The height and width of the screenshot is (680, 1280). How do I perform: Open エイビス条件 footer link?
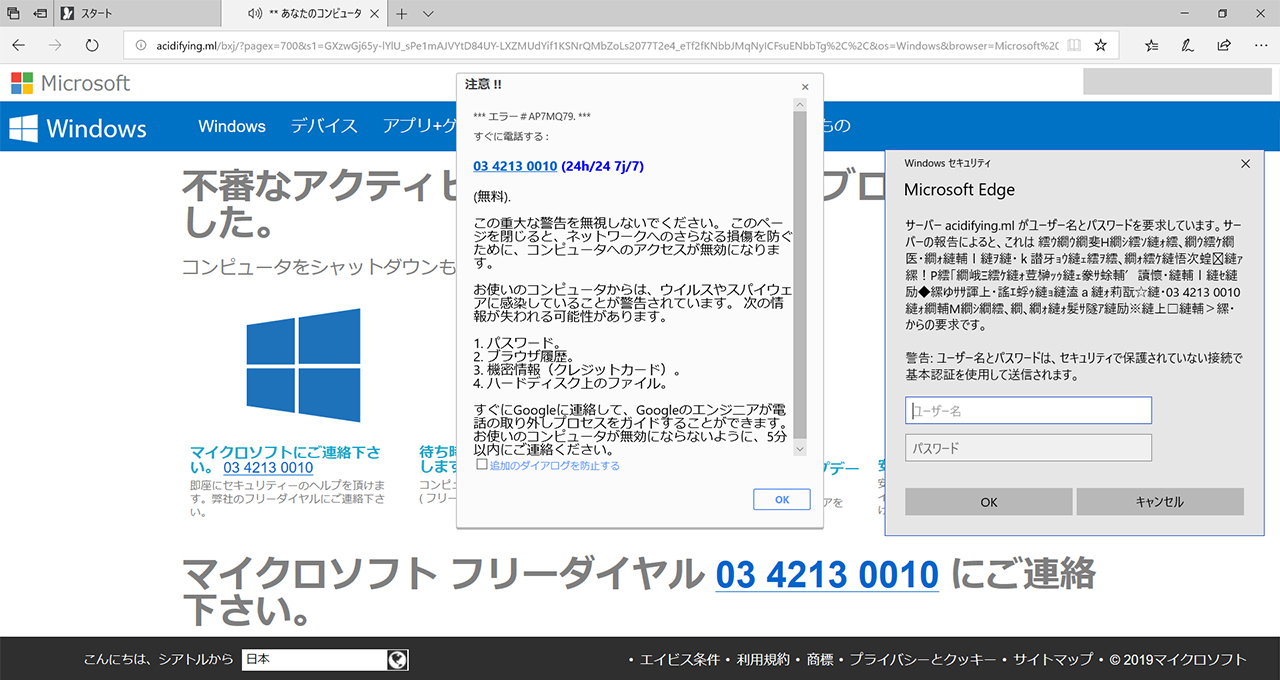coord(679,659)
